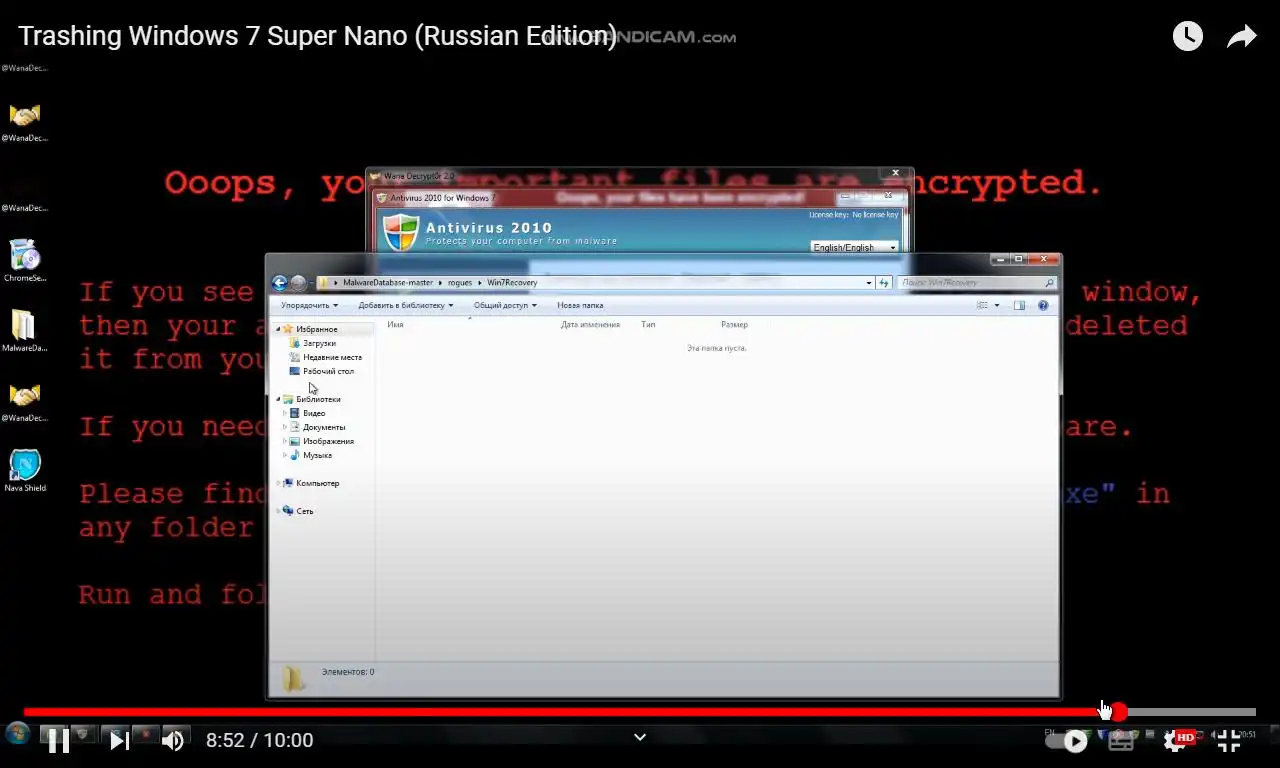The image size is (1280, 768).
Task: Click the Windows Start orb
Action: [x=17, y=733]
